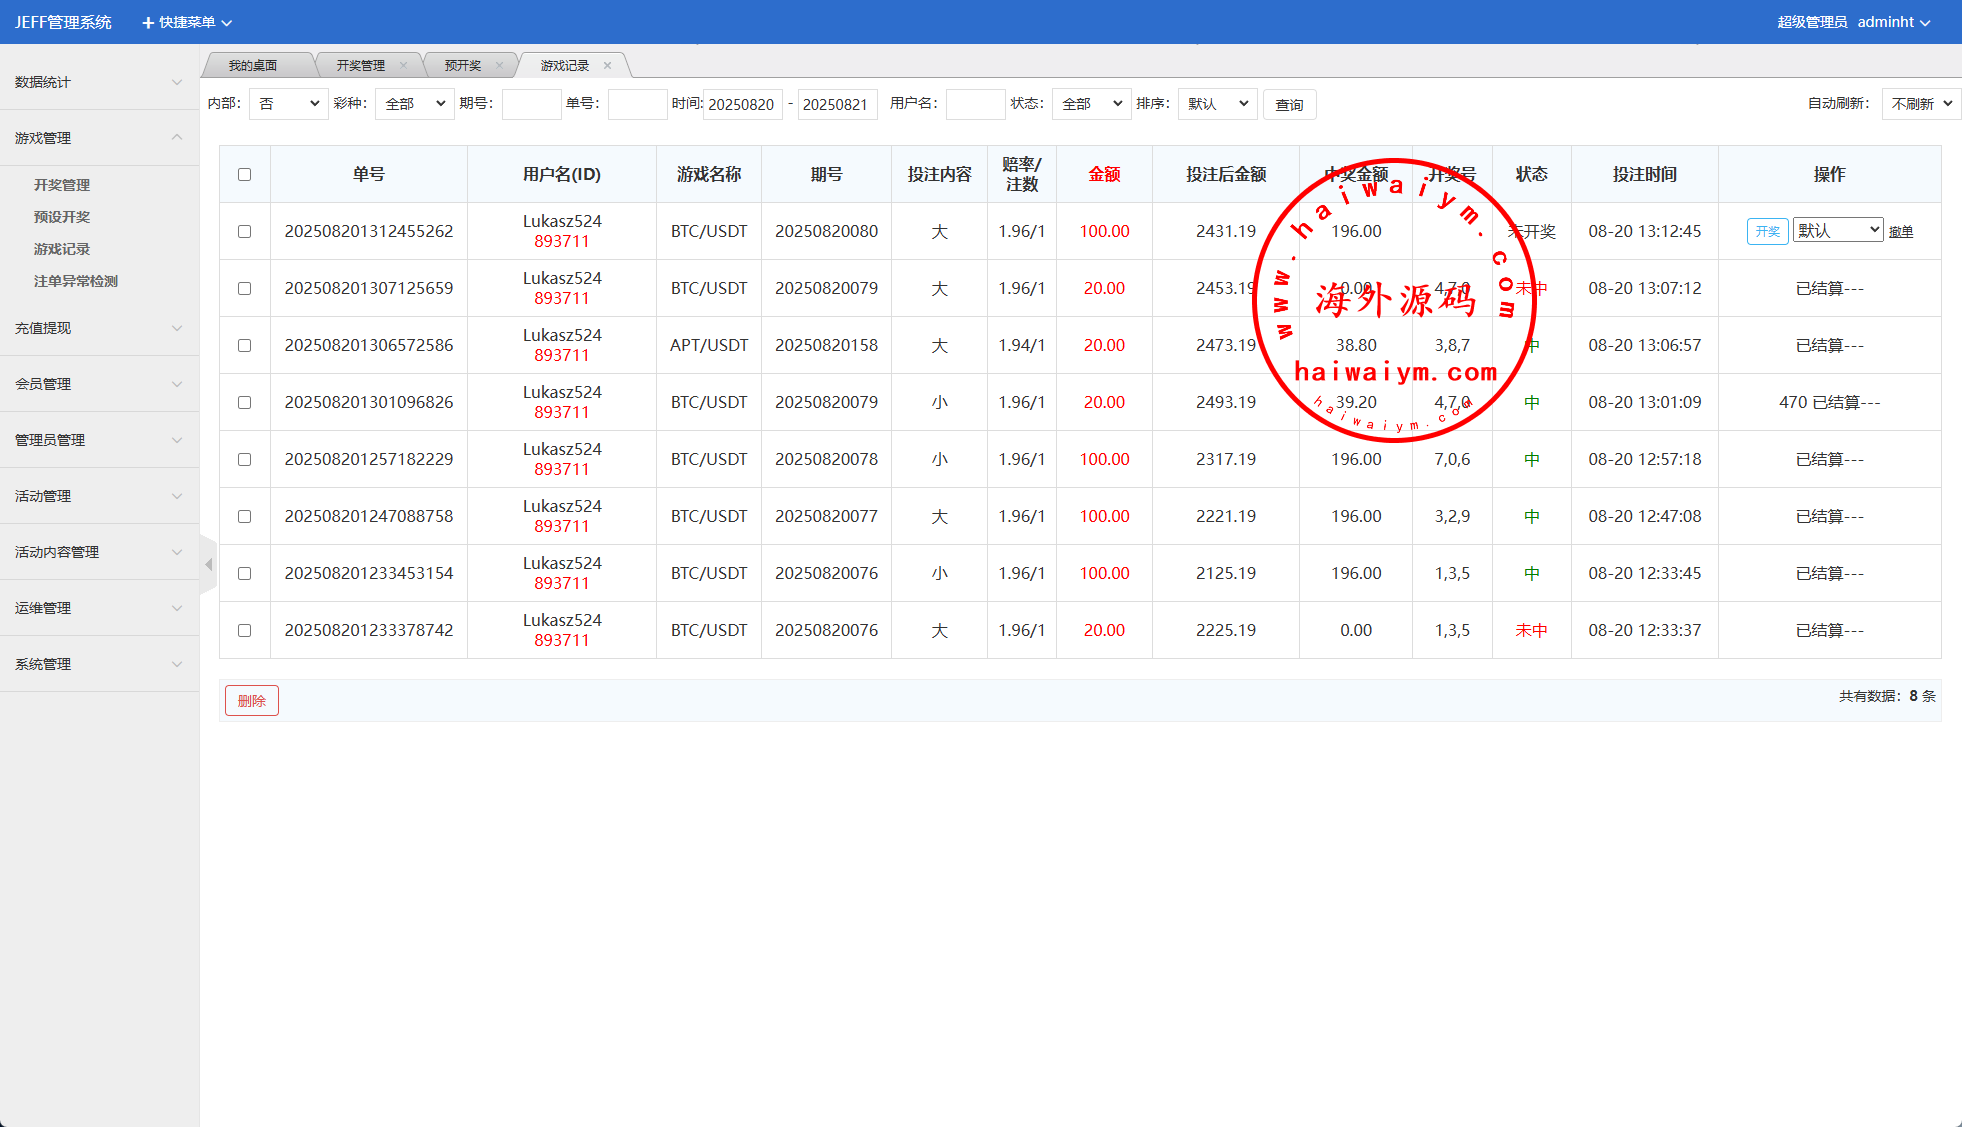Close the 开奖管理 tab via its X icon

click(x=403, y=66)
